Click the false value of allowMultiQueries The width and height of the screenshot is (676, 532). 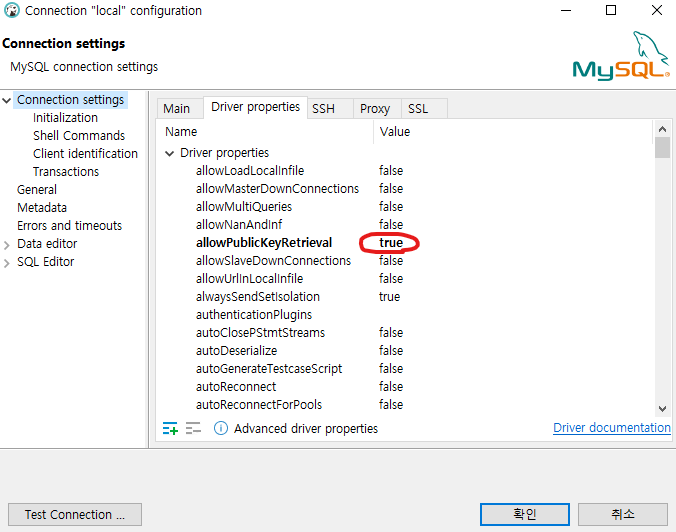[391, 207]
